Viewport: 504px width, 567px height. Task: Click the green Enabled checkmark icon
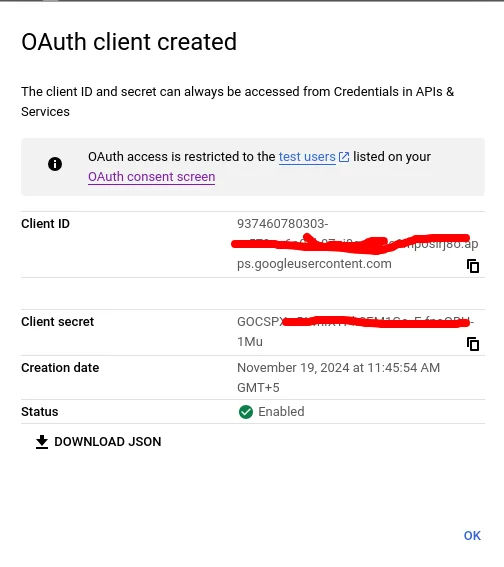tap(246, 412)
